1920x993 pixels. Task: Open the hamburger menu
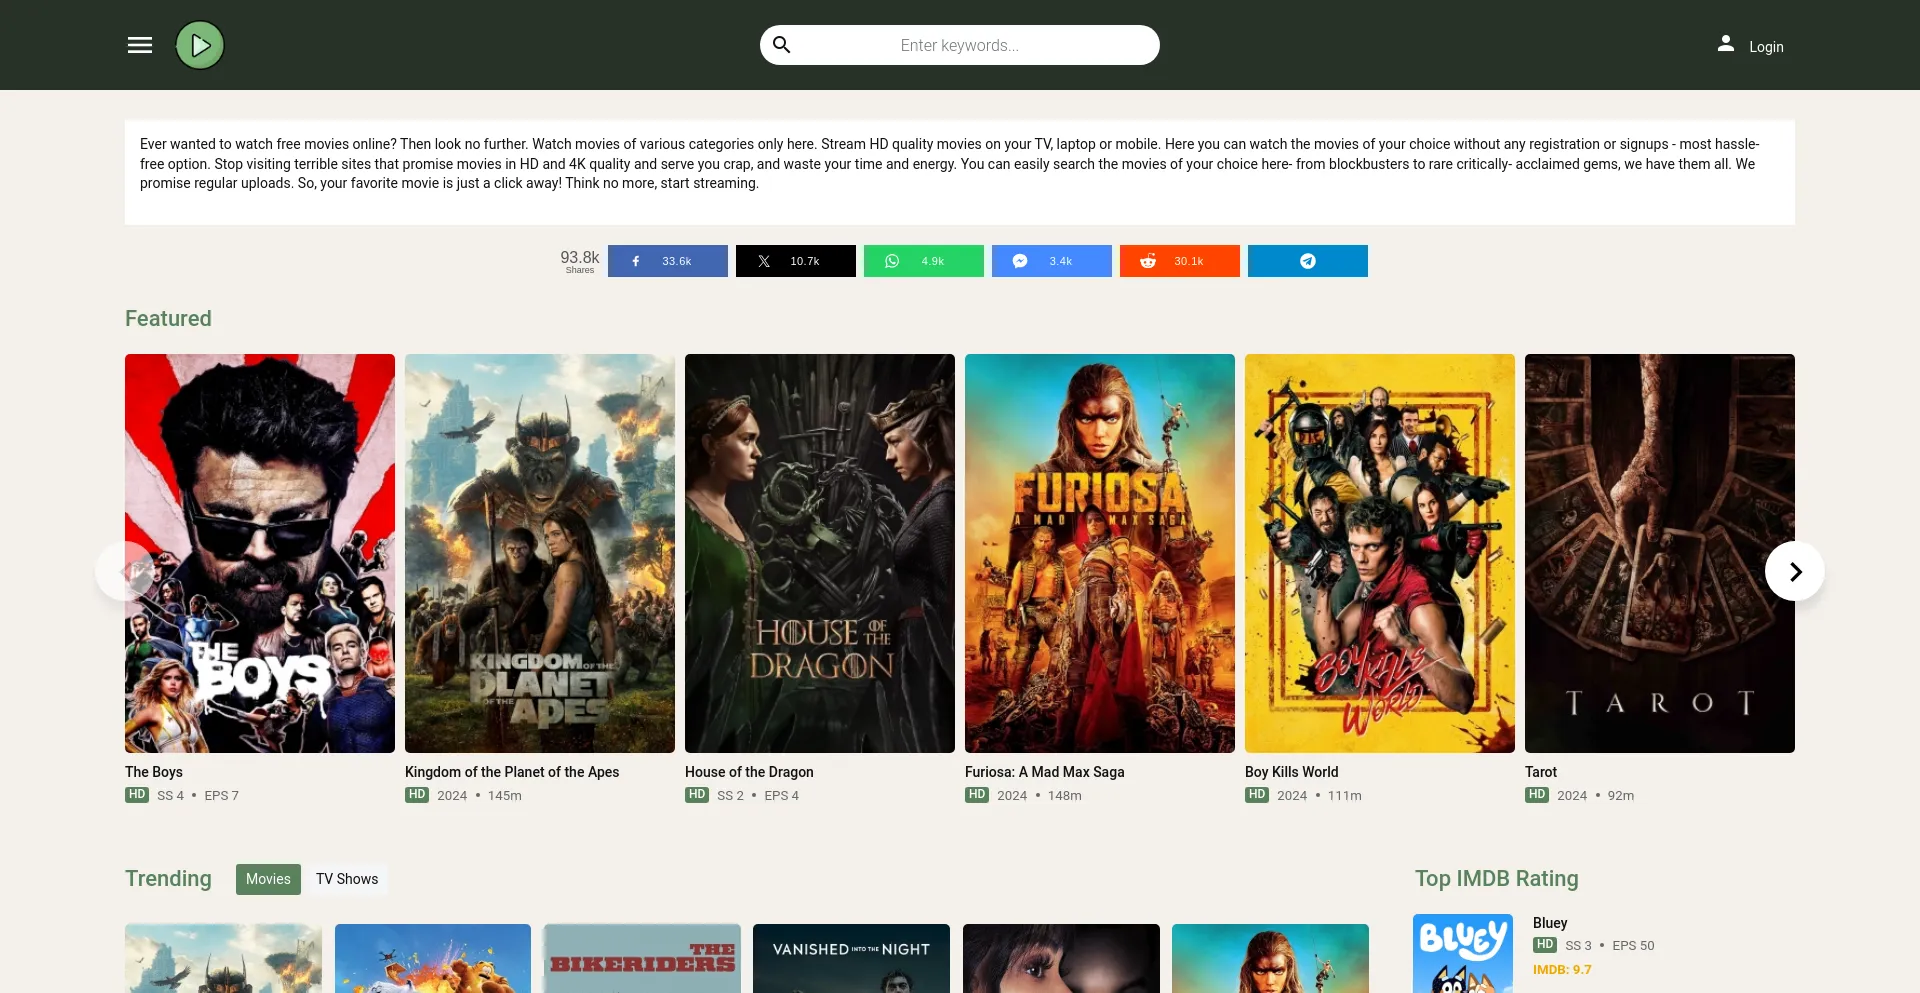(x=140, y=45)
